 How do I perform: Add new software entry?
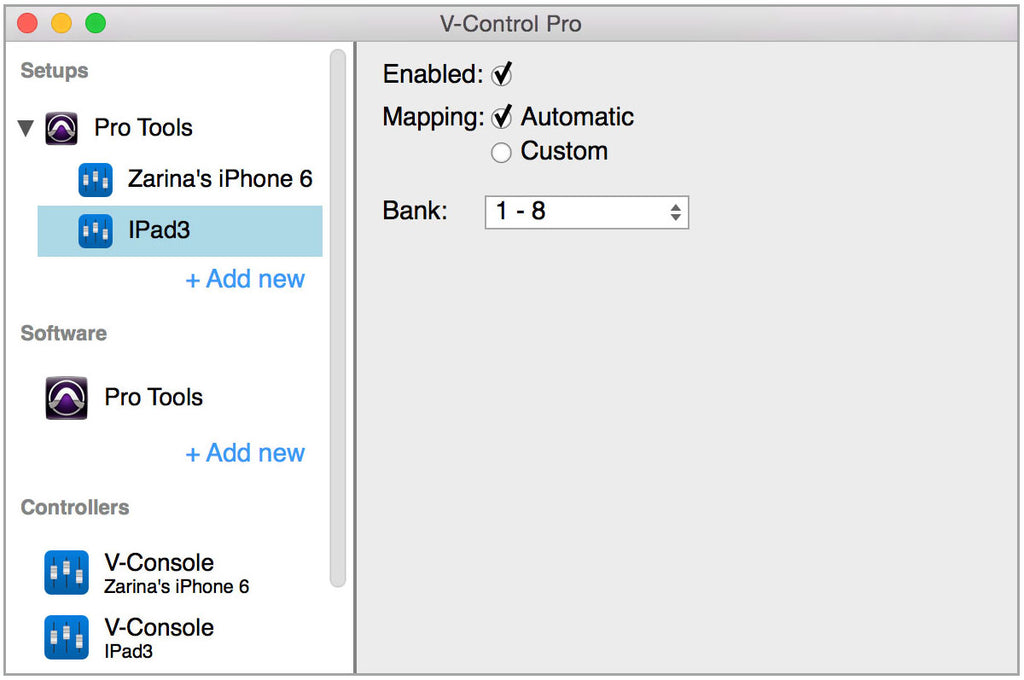pos(246,453)
